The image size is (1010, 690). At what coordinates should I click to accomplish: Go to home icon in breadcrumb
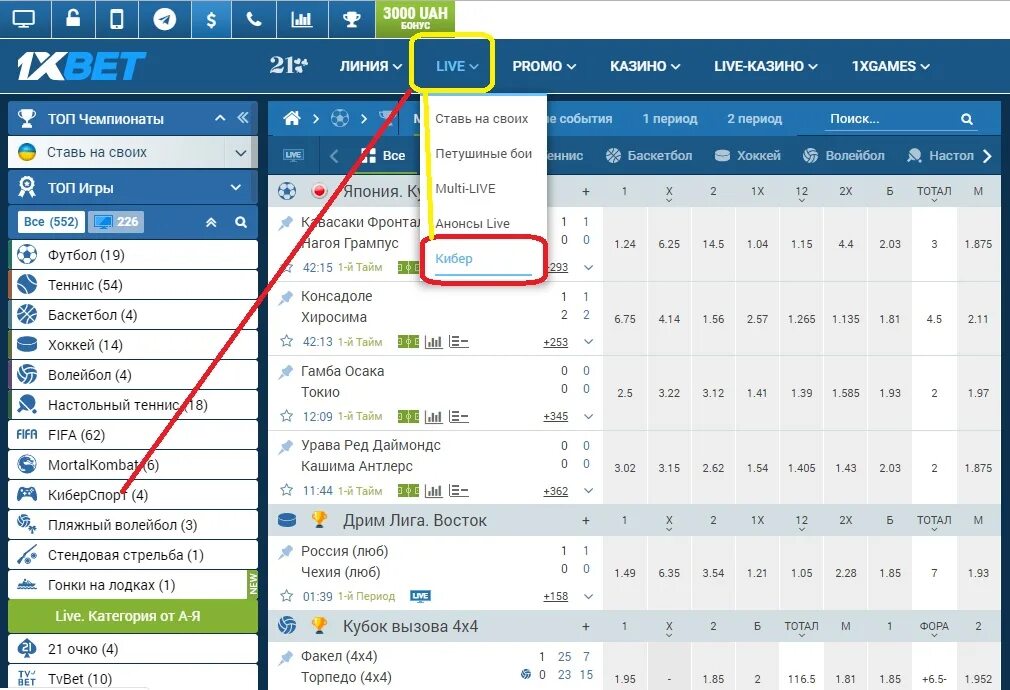292,118
